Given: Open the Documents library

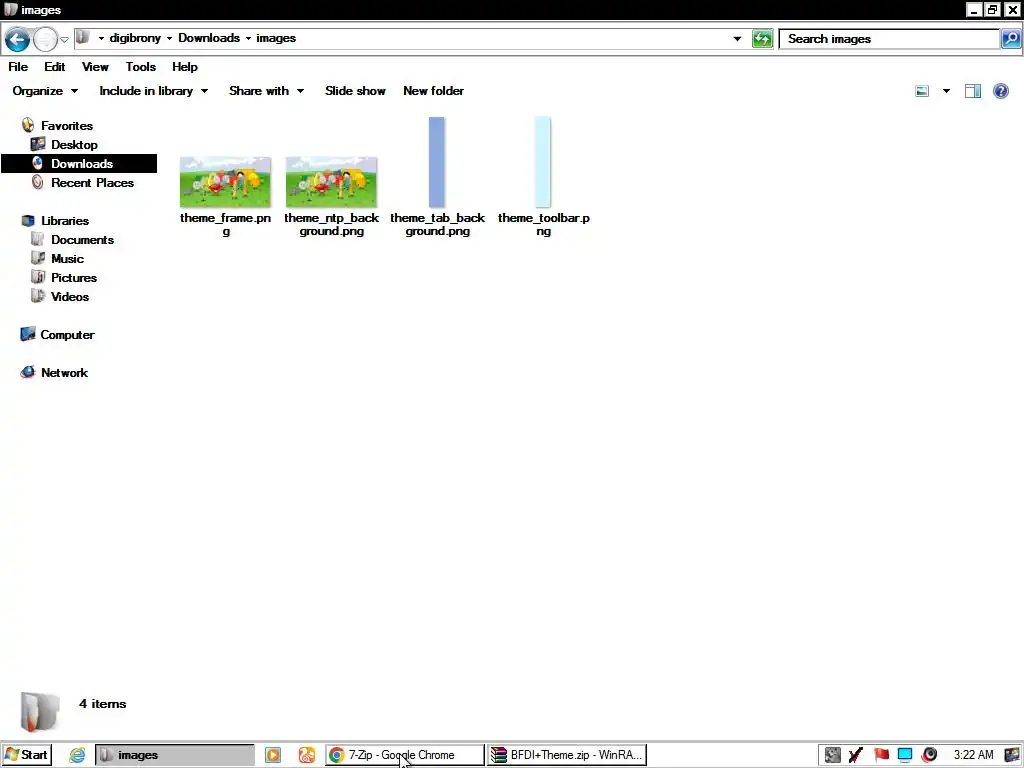Looking at the screenshot, I should point(82,240).
